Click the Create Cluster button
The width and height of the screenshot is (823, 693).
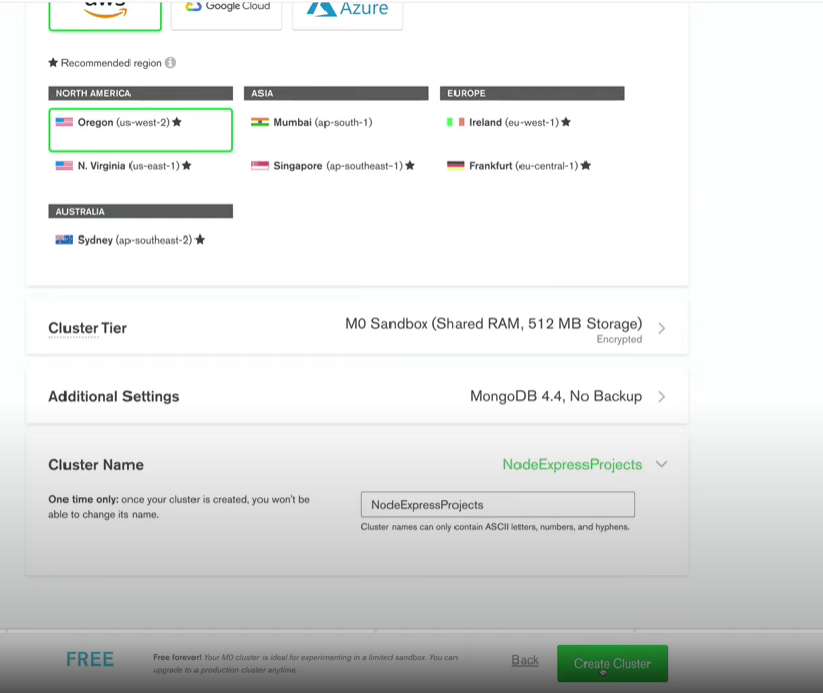pos(613,664)
